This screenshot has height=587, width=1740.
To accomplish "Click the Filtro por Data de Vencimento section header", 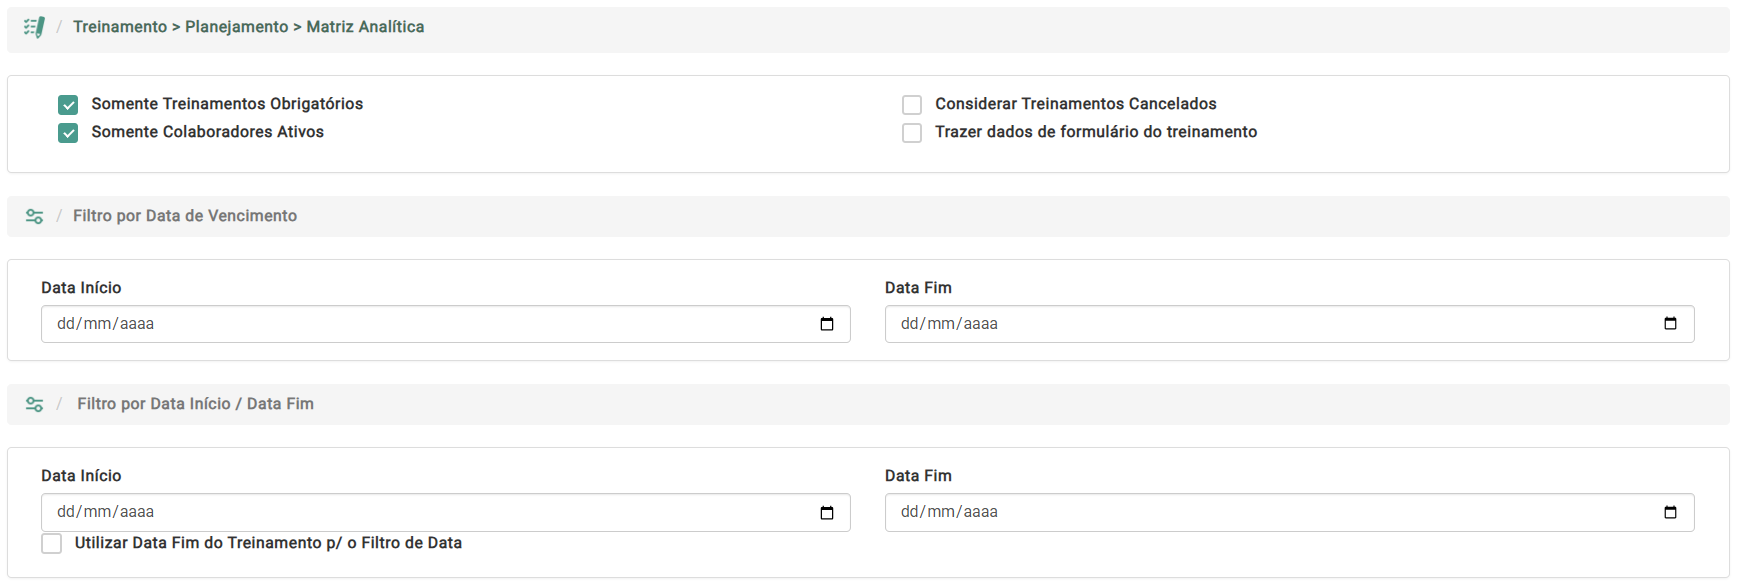I will pos(185,216).
